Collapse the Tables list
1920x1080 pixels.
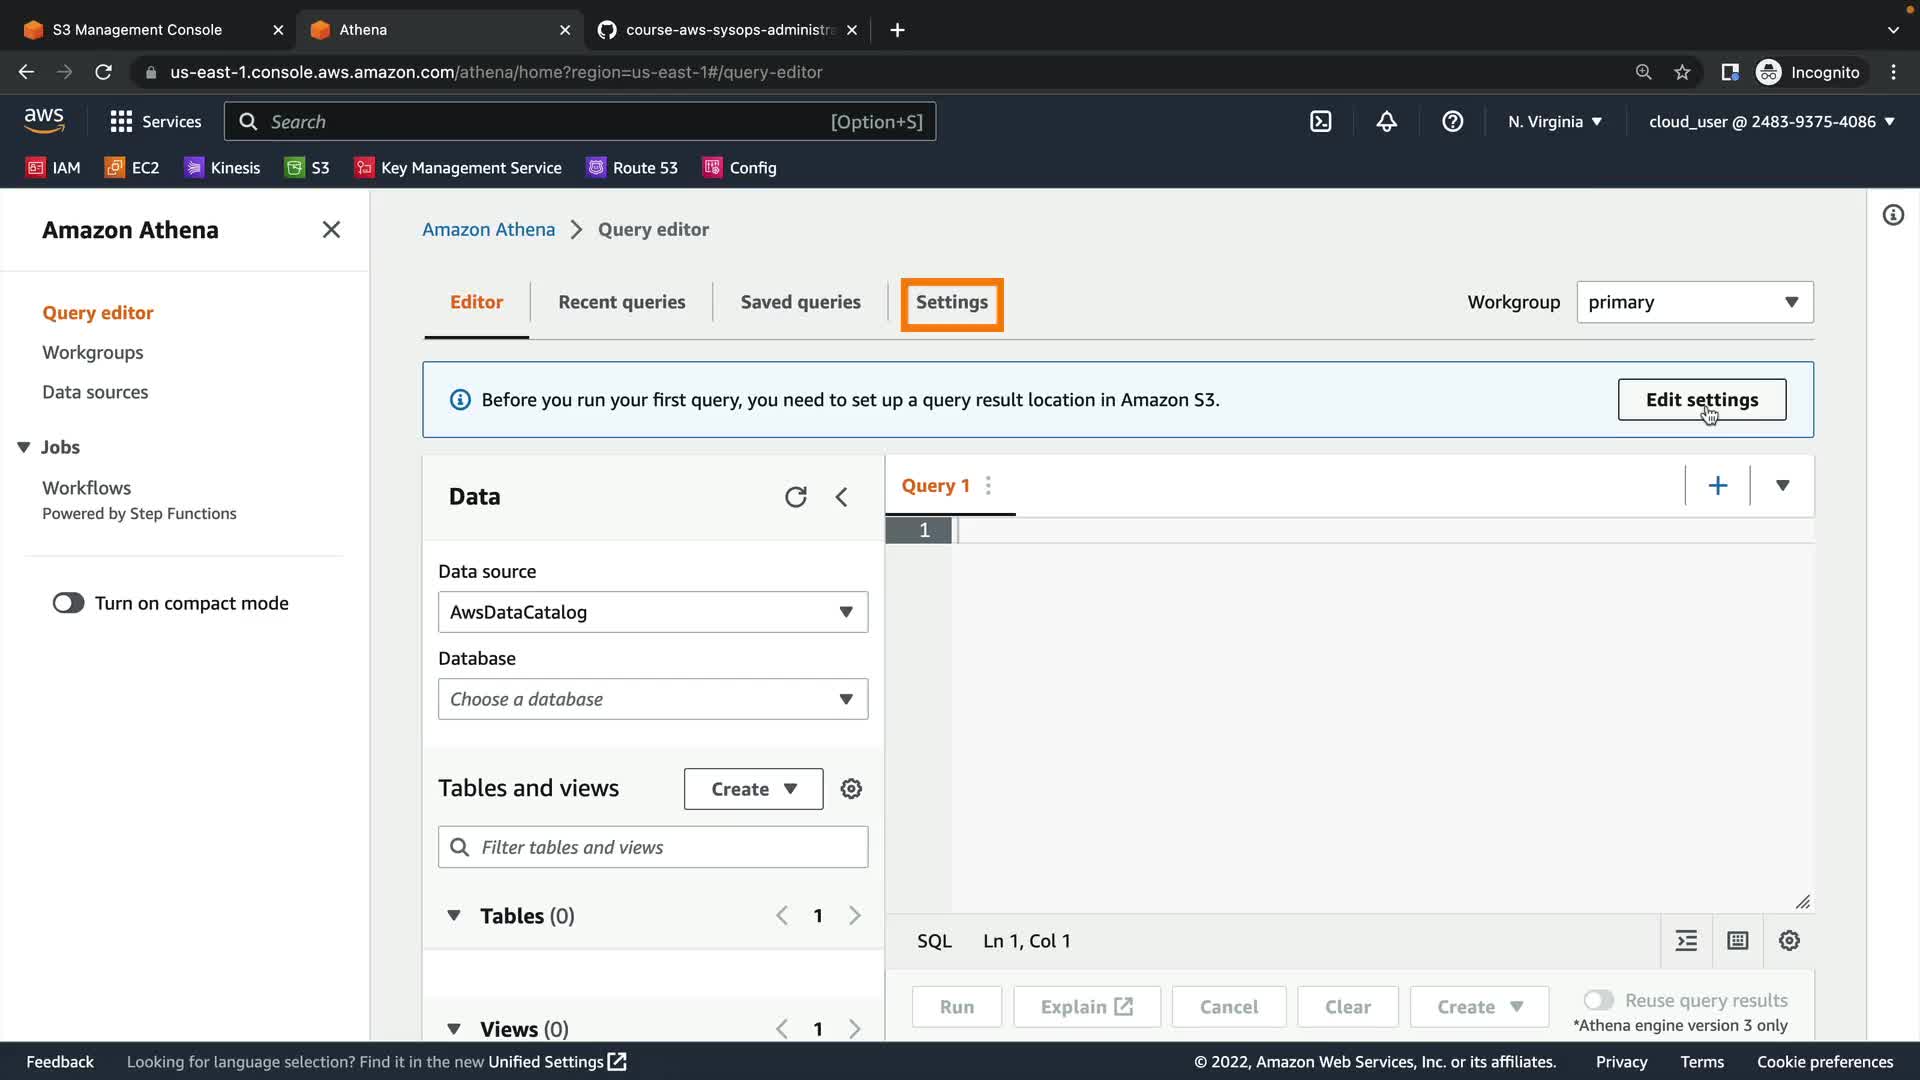[454, 916]
